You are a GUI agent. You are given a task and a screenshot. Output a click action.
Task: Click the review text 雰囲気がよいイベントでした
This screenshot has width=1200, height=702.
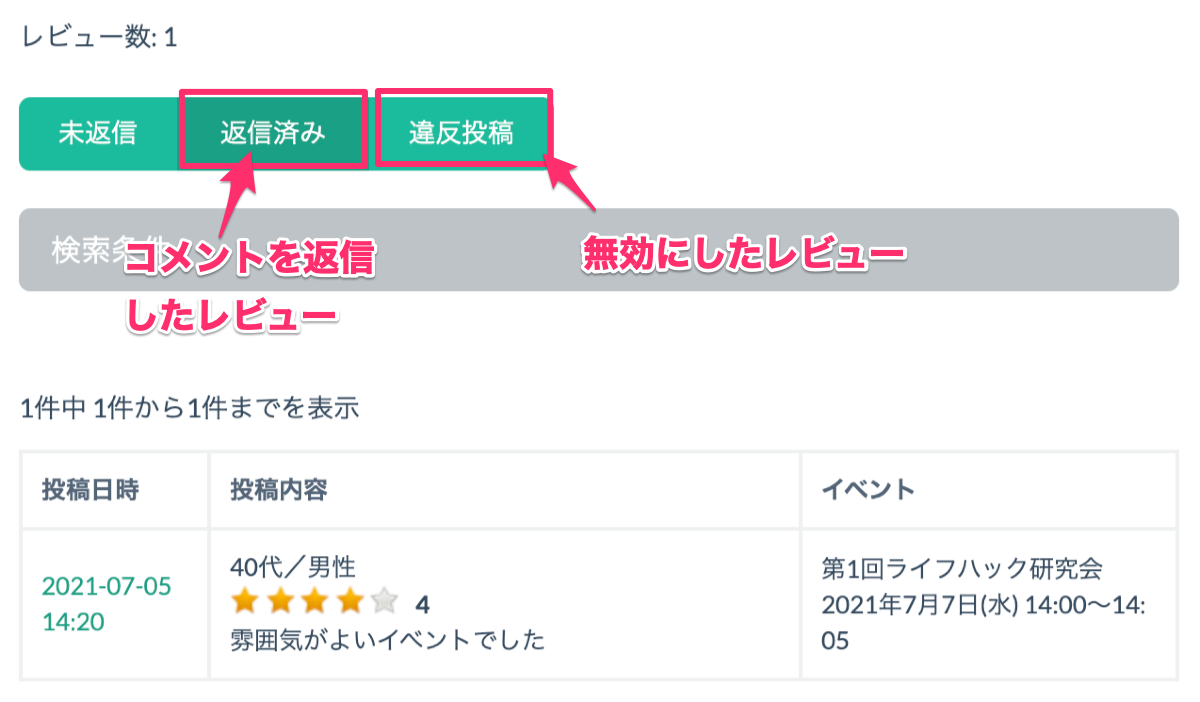[388, 639]
